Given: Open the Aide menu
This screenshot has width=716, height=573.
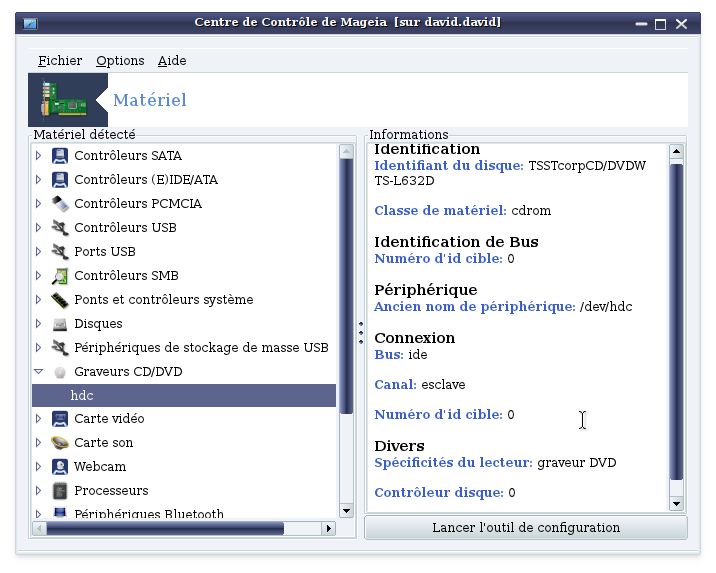Looking at the screenshot, I should (172, 61).
